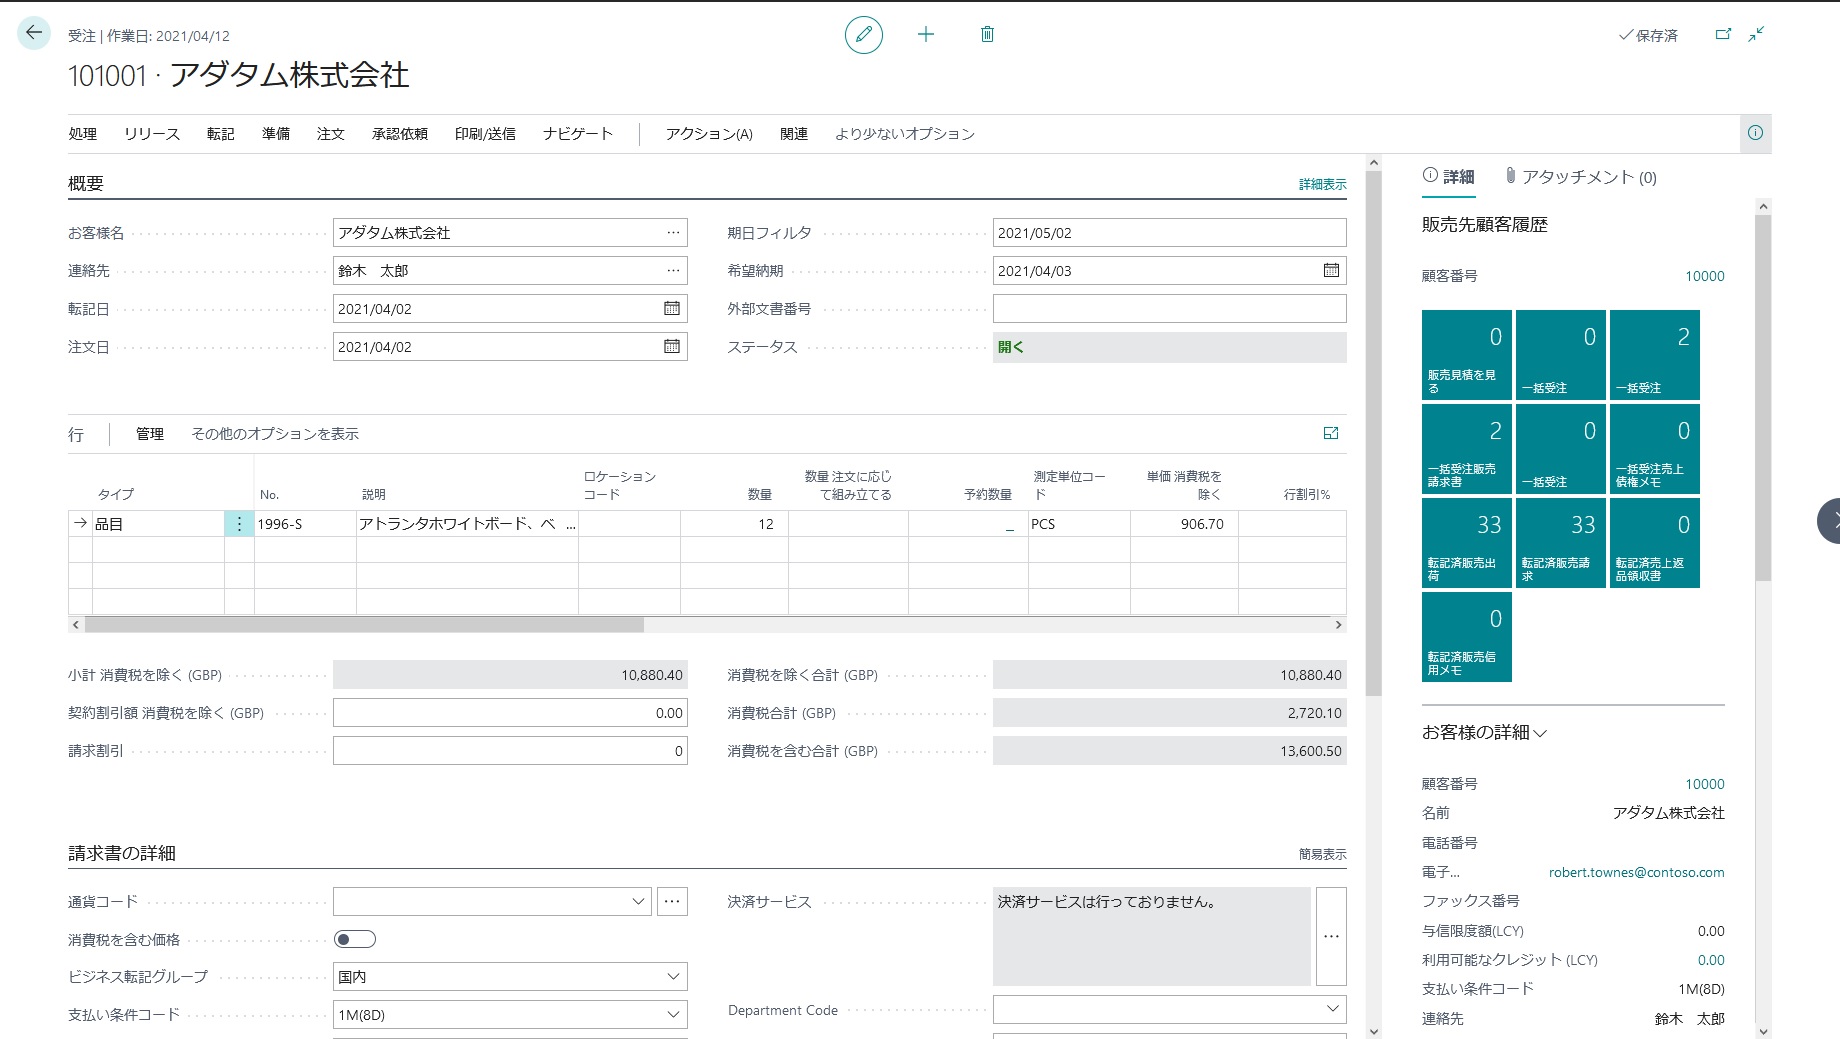Go back using the arrow button
The image size is (1840, 1039).
(x=34, y=33)
